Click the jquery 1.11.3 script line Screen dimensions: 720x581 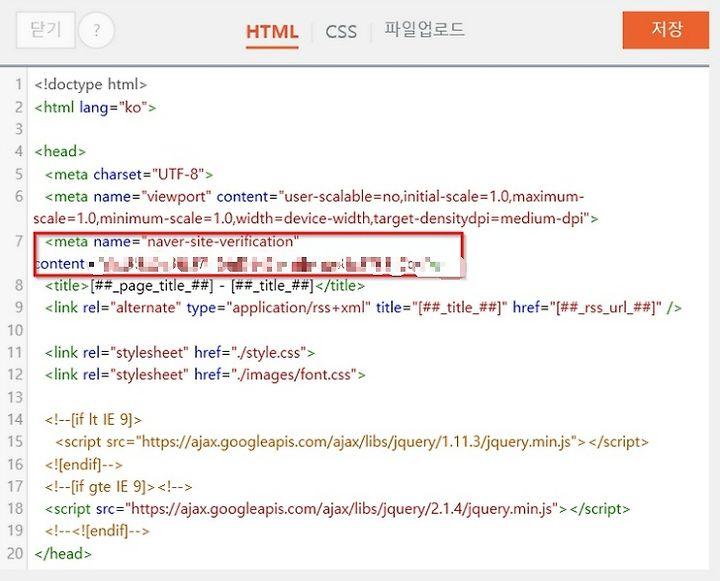(x=352, y=442)
